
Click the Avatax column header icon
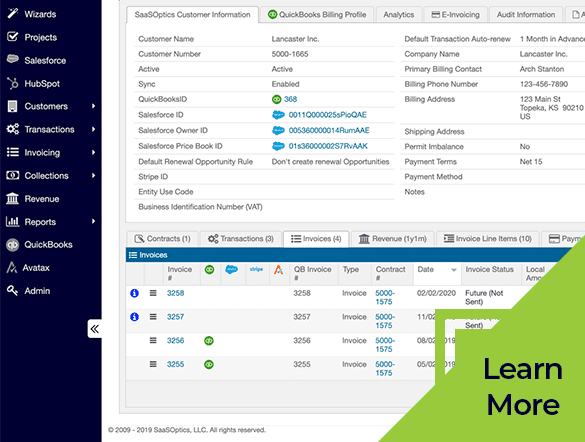pos(279,270)
